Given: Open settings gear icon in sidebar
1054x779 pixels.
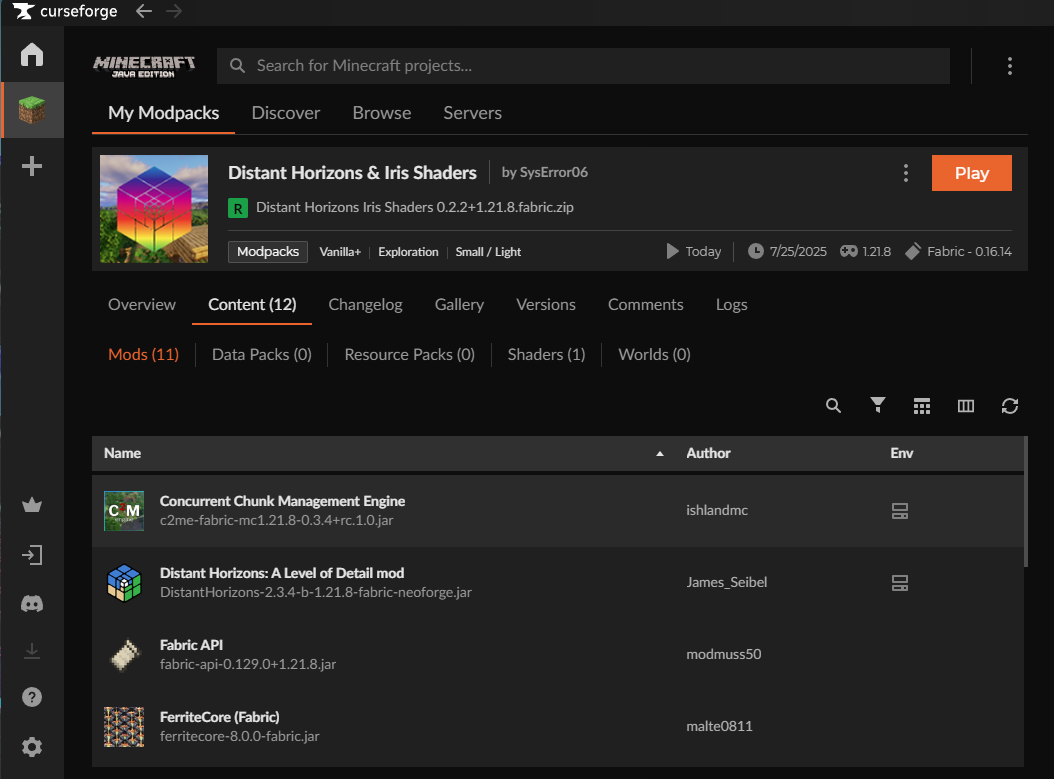Looking at the screenshot, I should tap(32, 747).
